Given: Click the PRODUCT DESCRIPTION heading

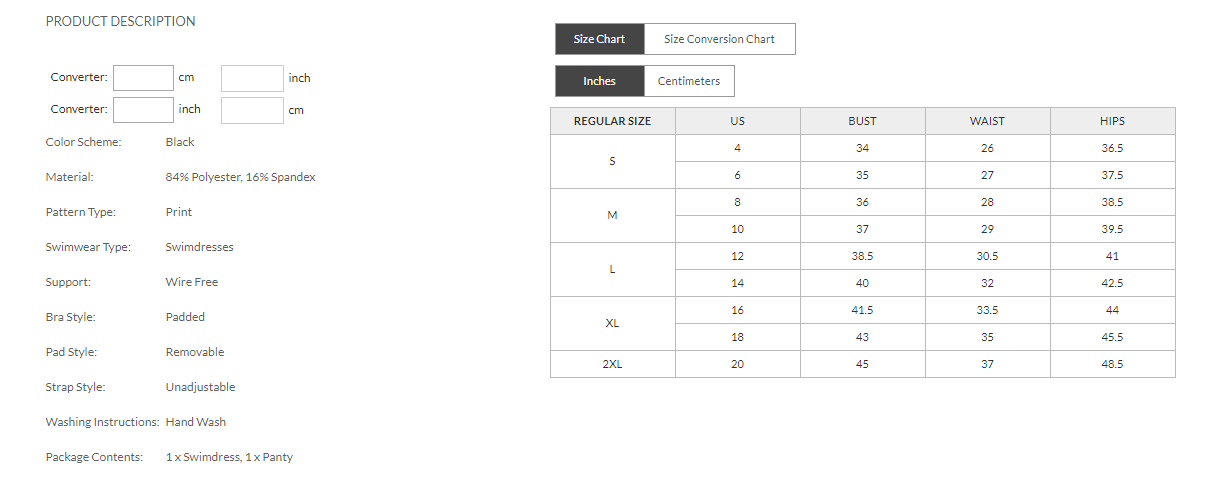Looking at the screenshot, I should pos(121,21).
